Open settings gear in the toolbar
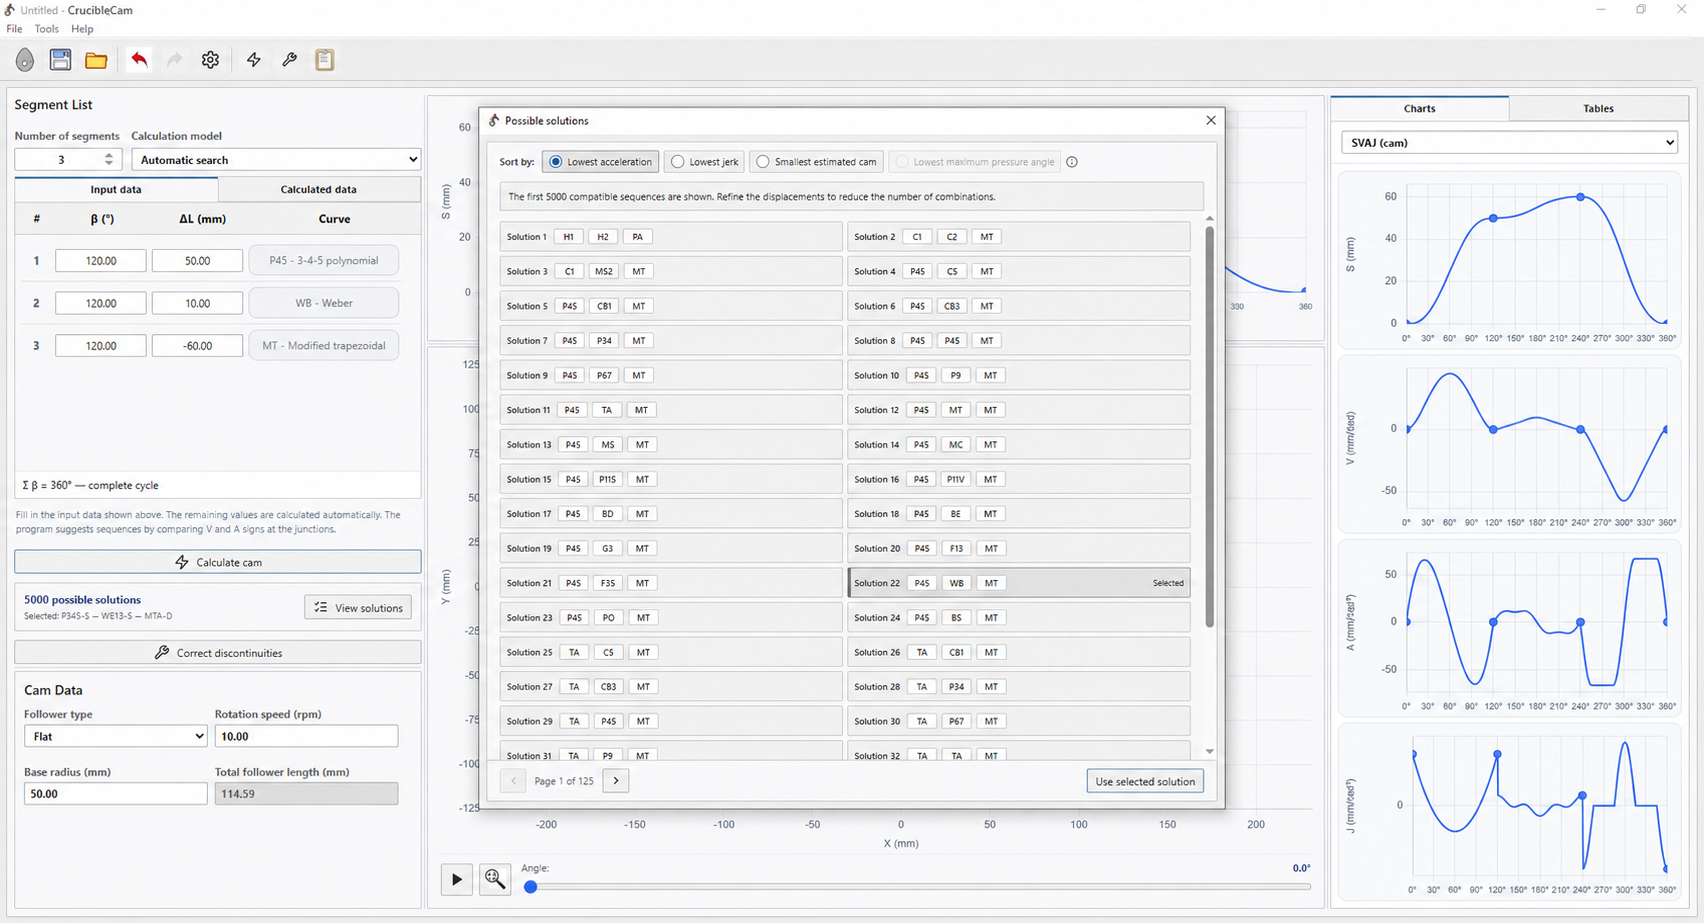The height and width of the screenshot is (923, 1704). click(210, 60)
